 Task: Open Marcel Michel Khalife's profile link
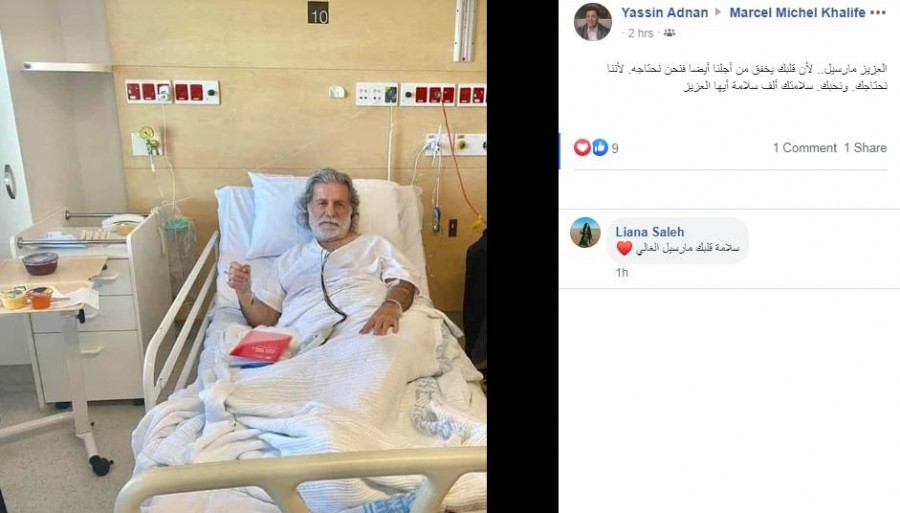point(797,13)
